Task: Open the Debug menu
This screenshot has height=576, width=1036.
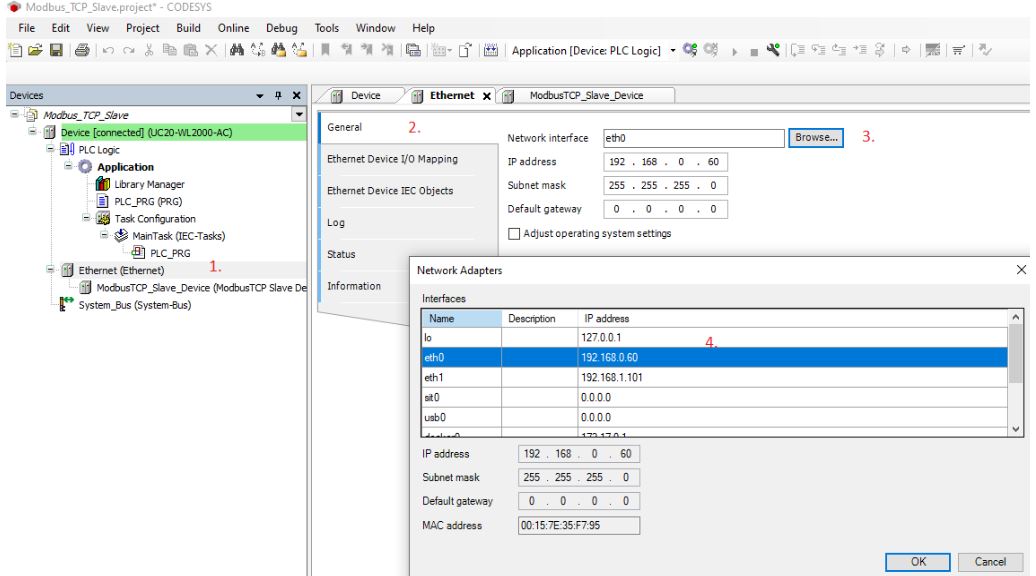Action: 281,28
